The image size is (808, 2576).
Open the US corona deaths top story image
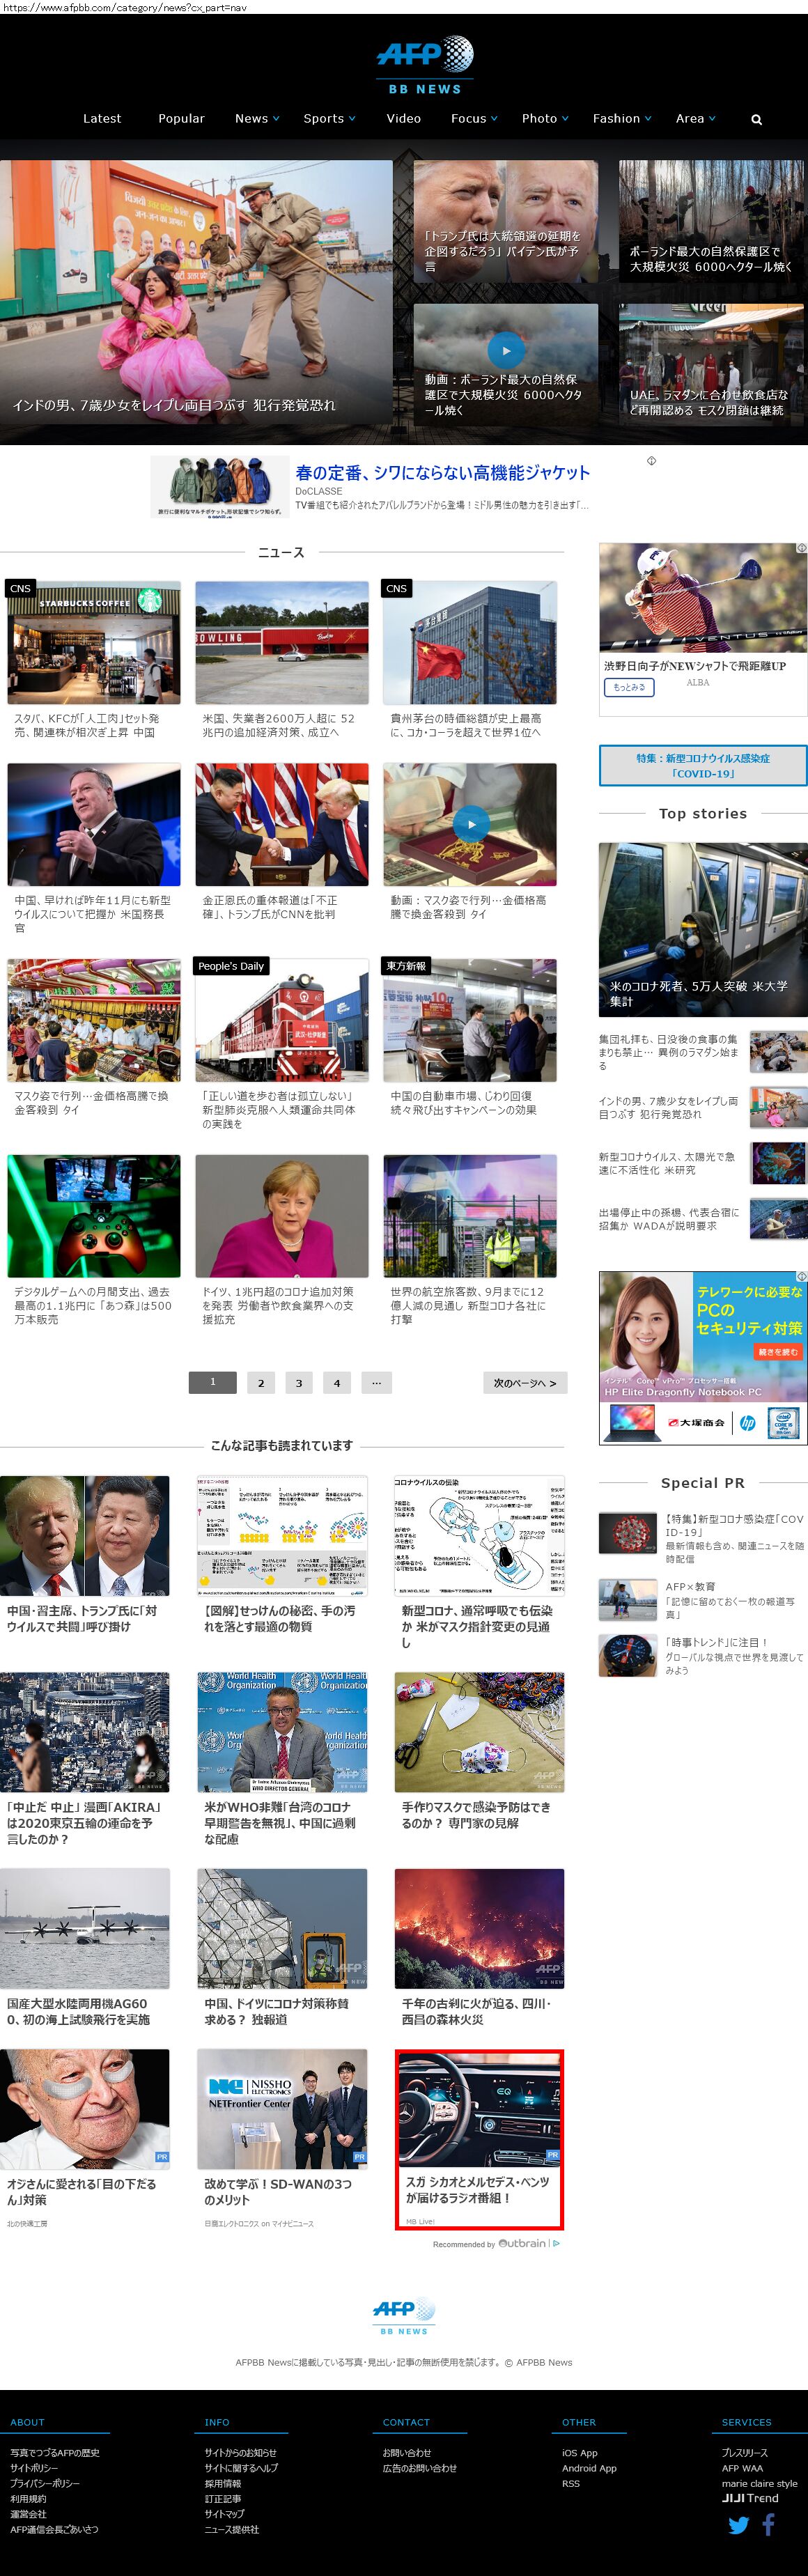(x=703, y=930)
